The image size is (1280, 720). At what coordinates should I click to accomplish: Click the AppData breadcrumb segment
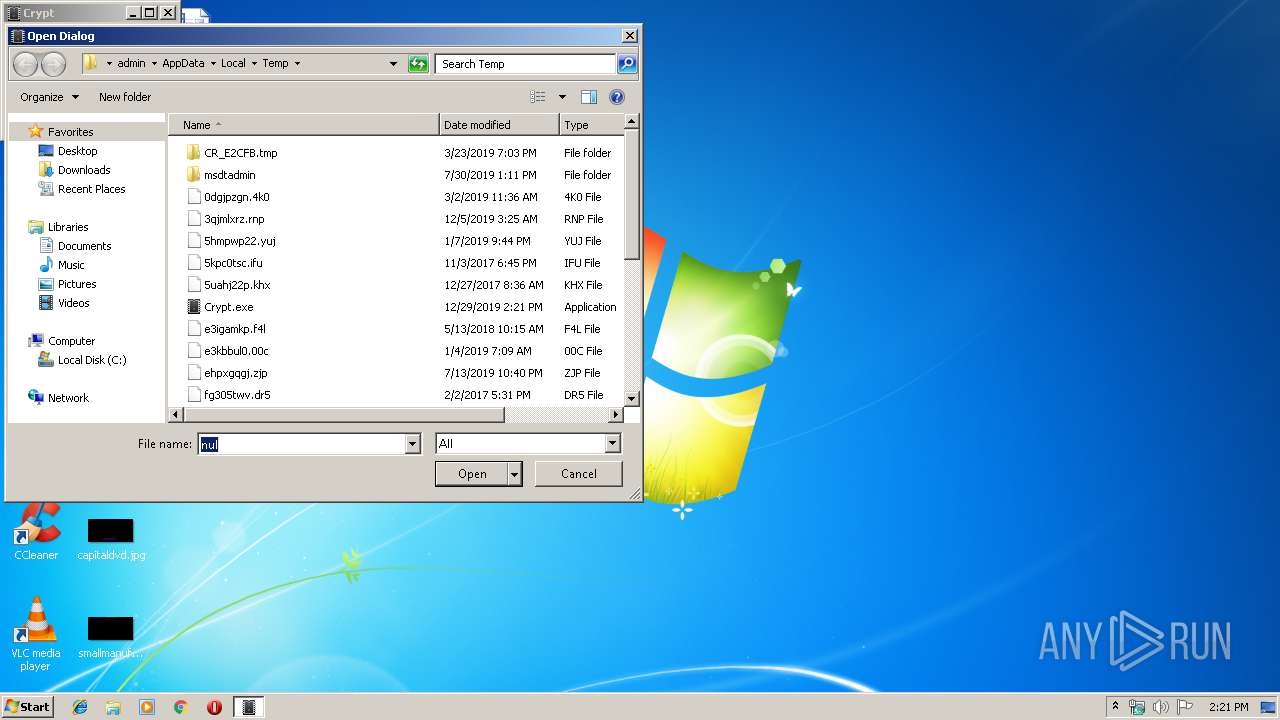183,63
